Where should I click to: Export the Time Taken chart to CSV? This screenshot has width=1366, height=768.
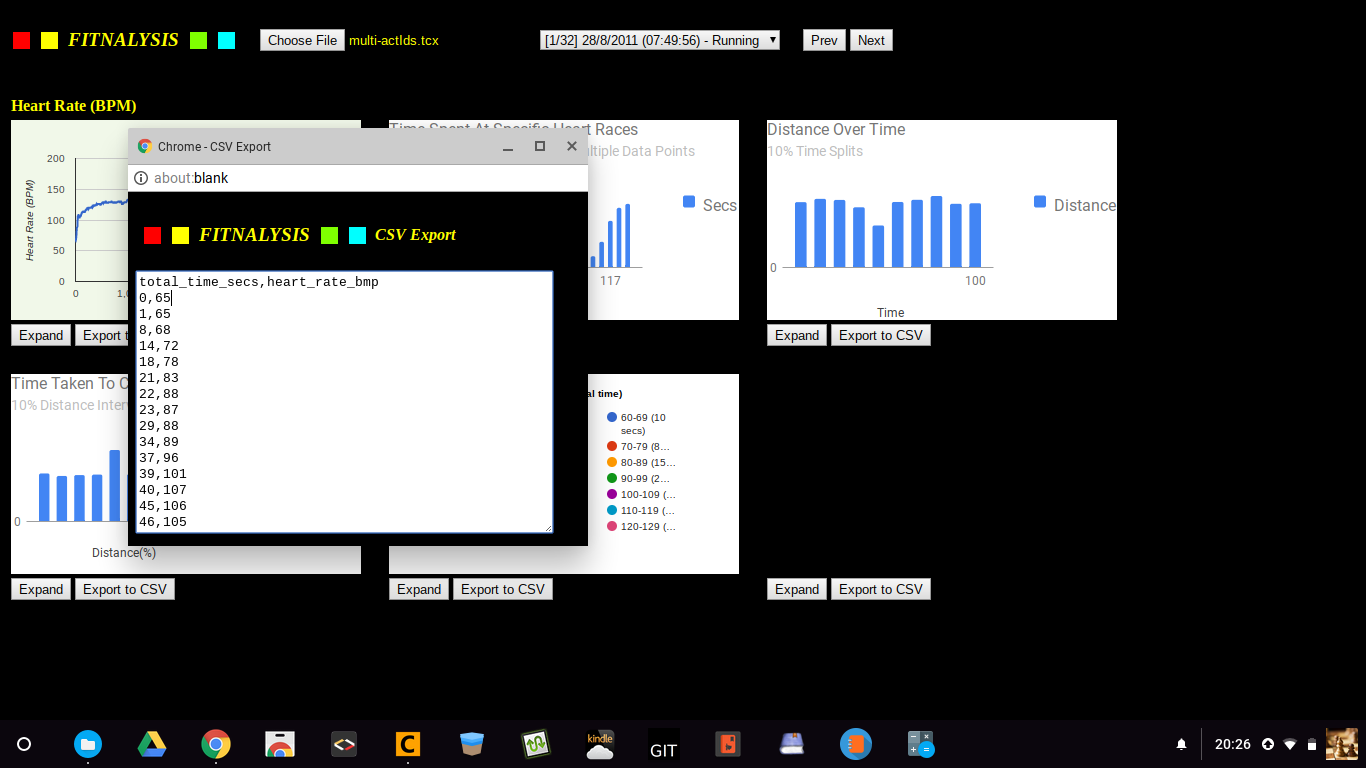click(125, 589)
